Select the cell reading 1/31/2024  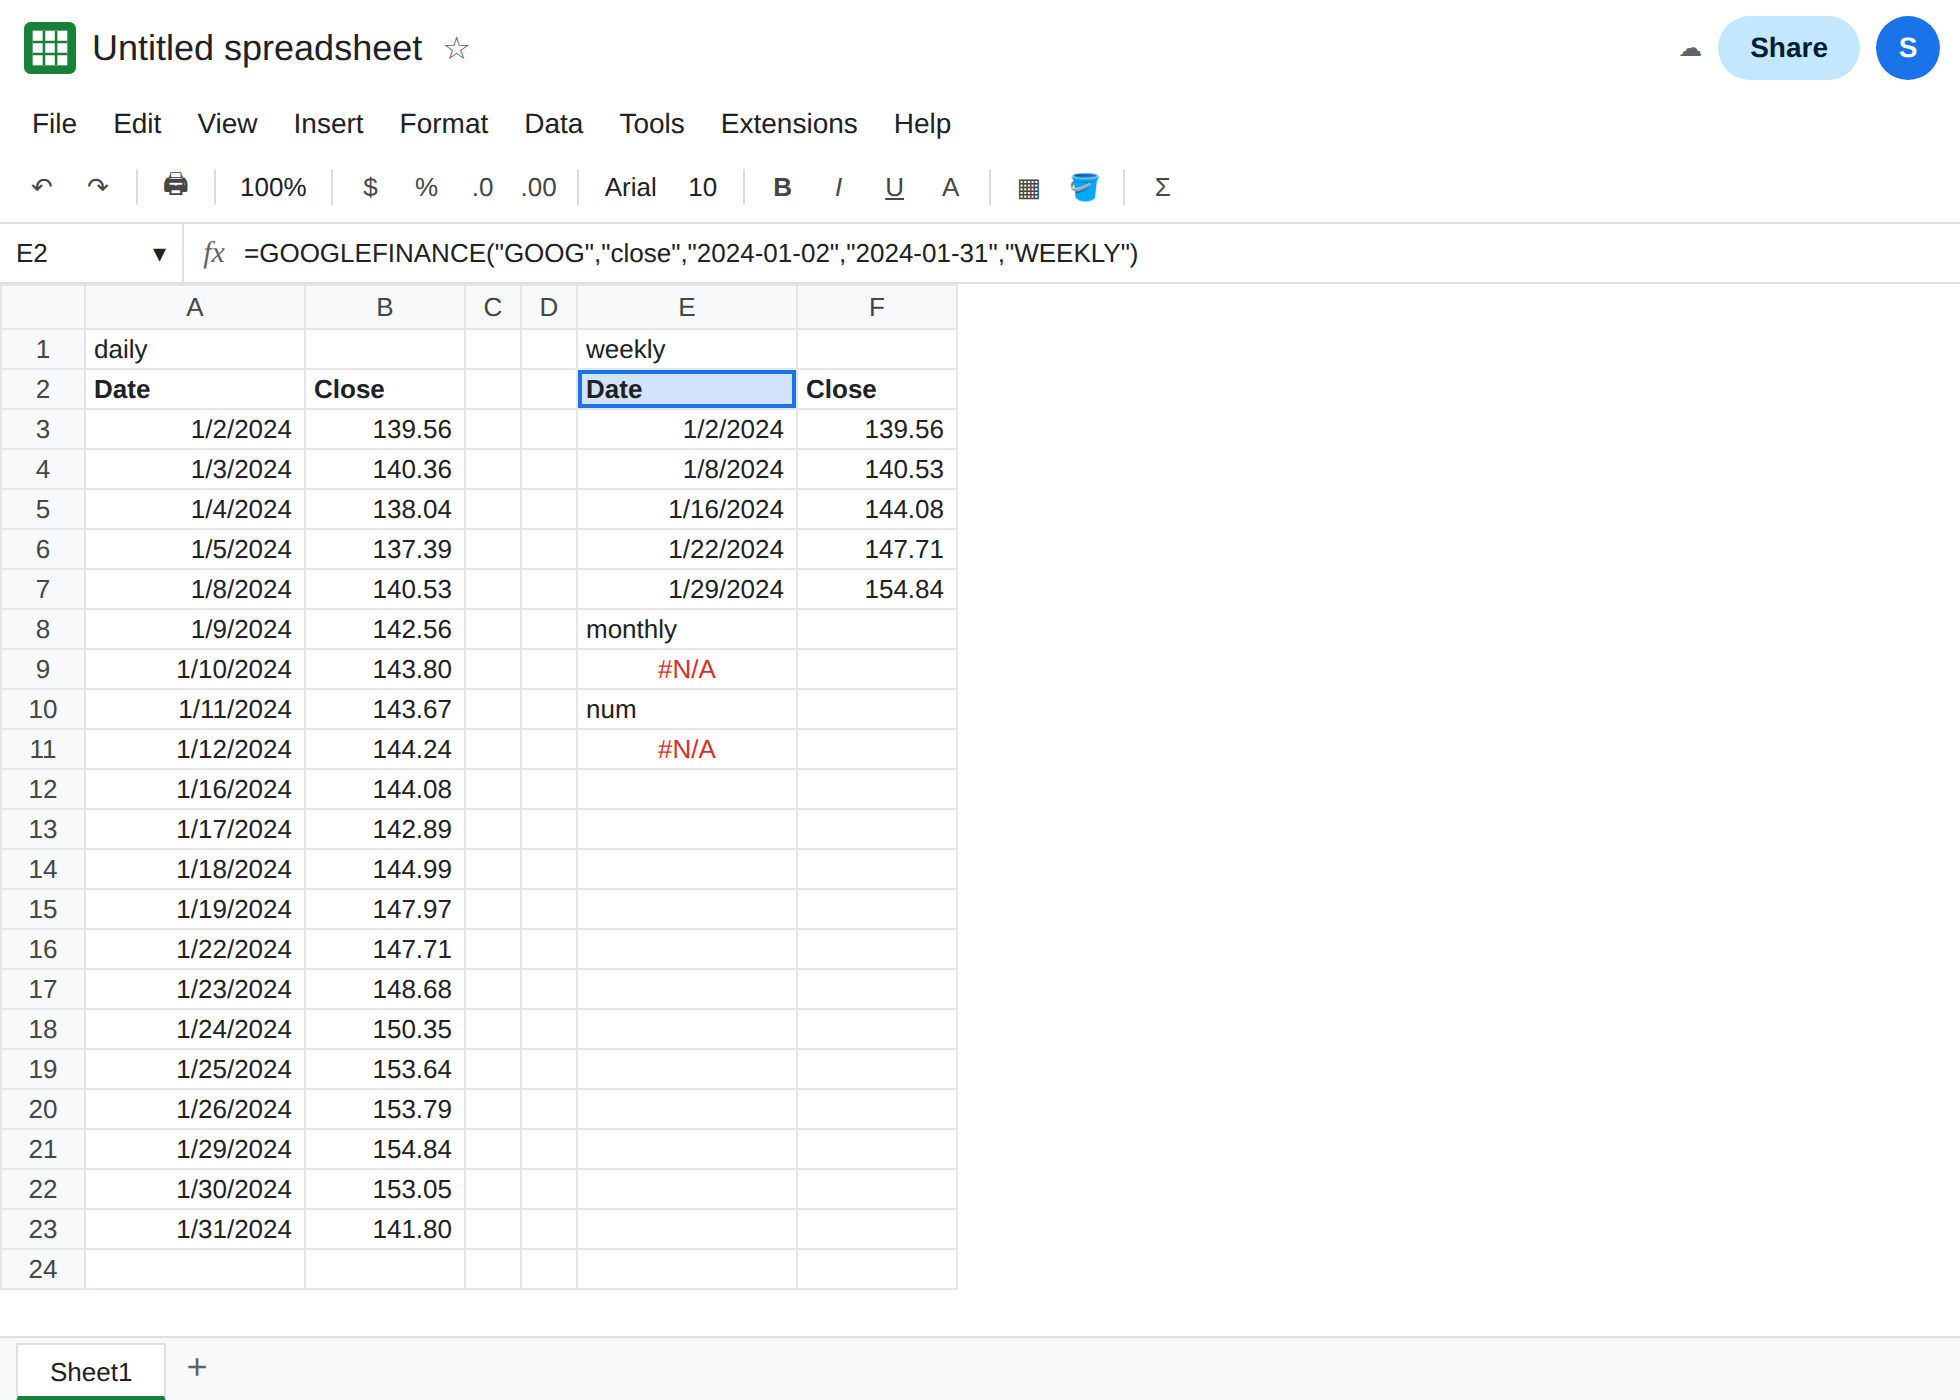(194, 1229)
